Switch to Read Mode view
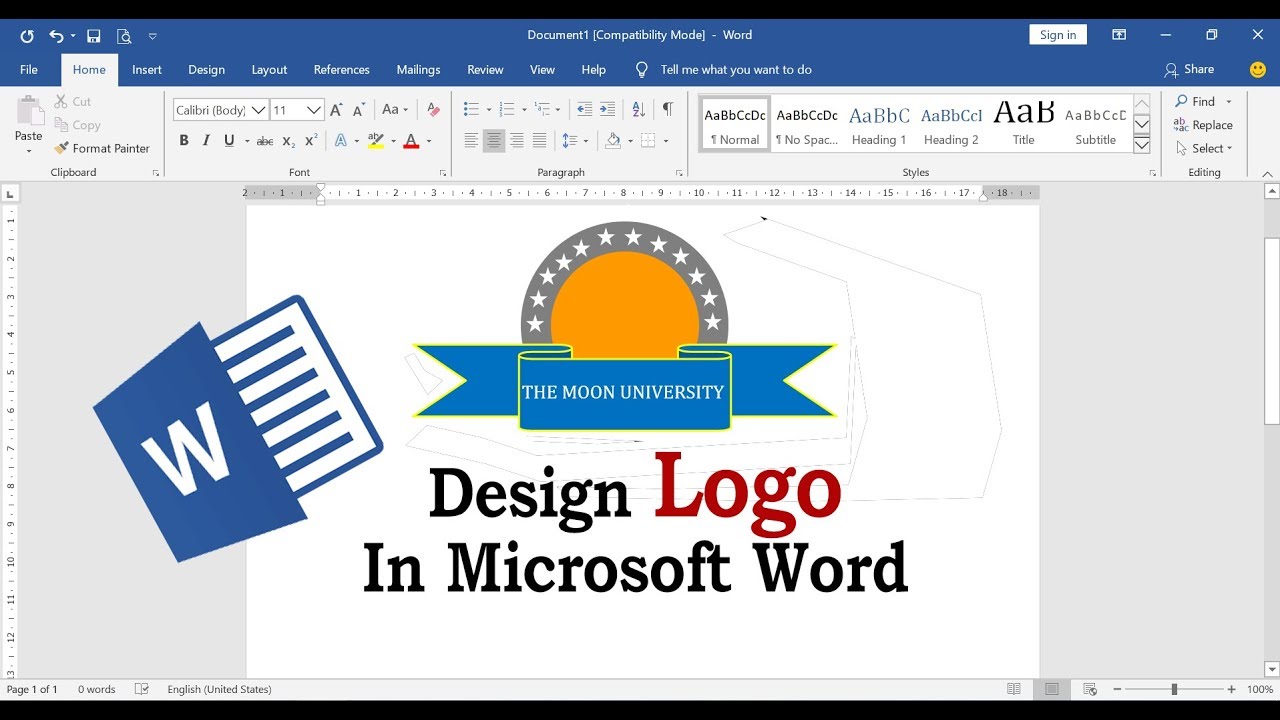1280x720 pixels. [x=1014, y=689]
